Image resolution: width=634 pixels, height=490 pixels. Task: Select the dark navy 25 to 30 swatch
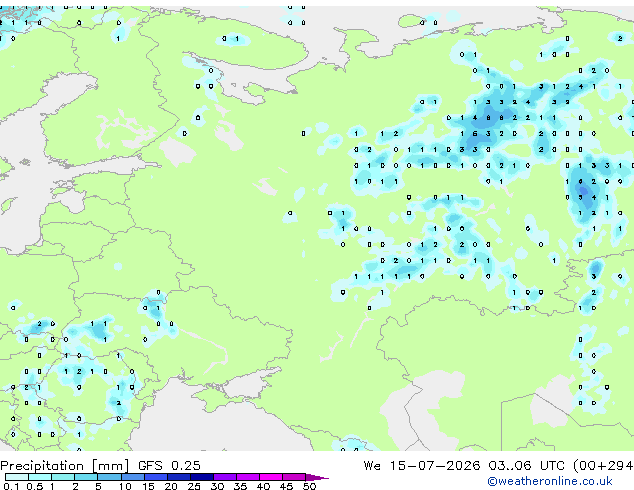tap(202, 477)
